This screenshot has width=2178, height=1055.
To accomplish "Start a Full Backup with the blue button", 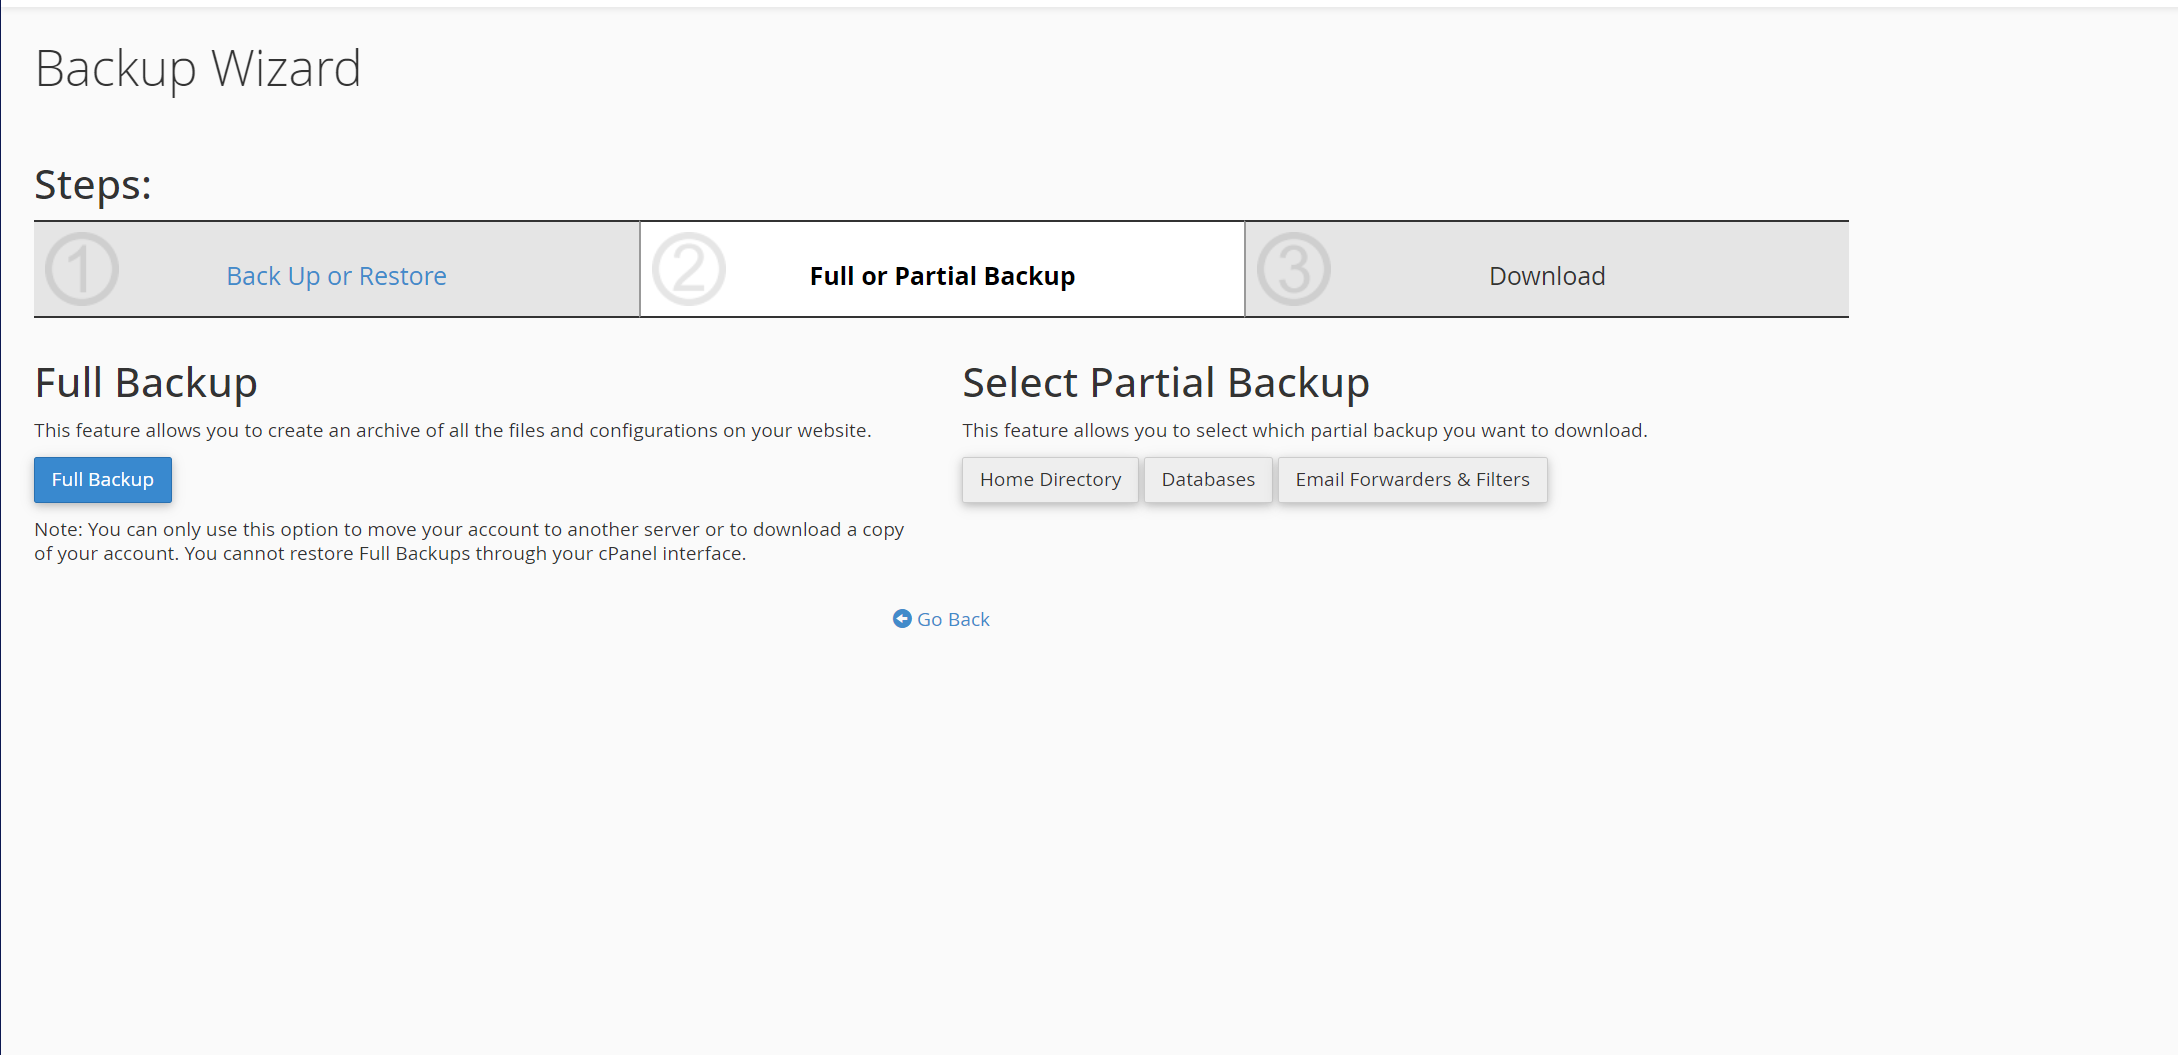I will (x=103, y=480).
